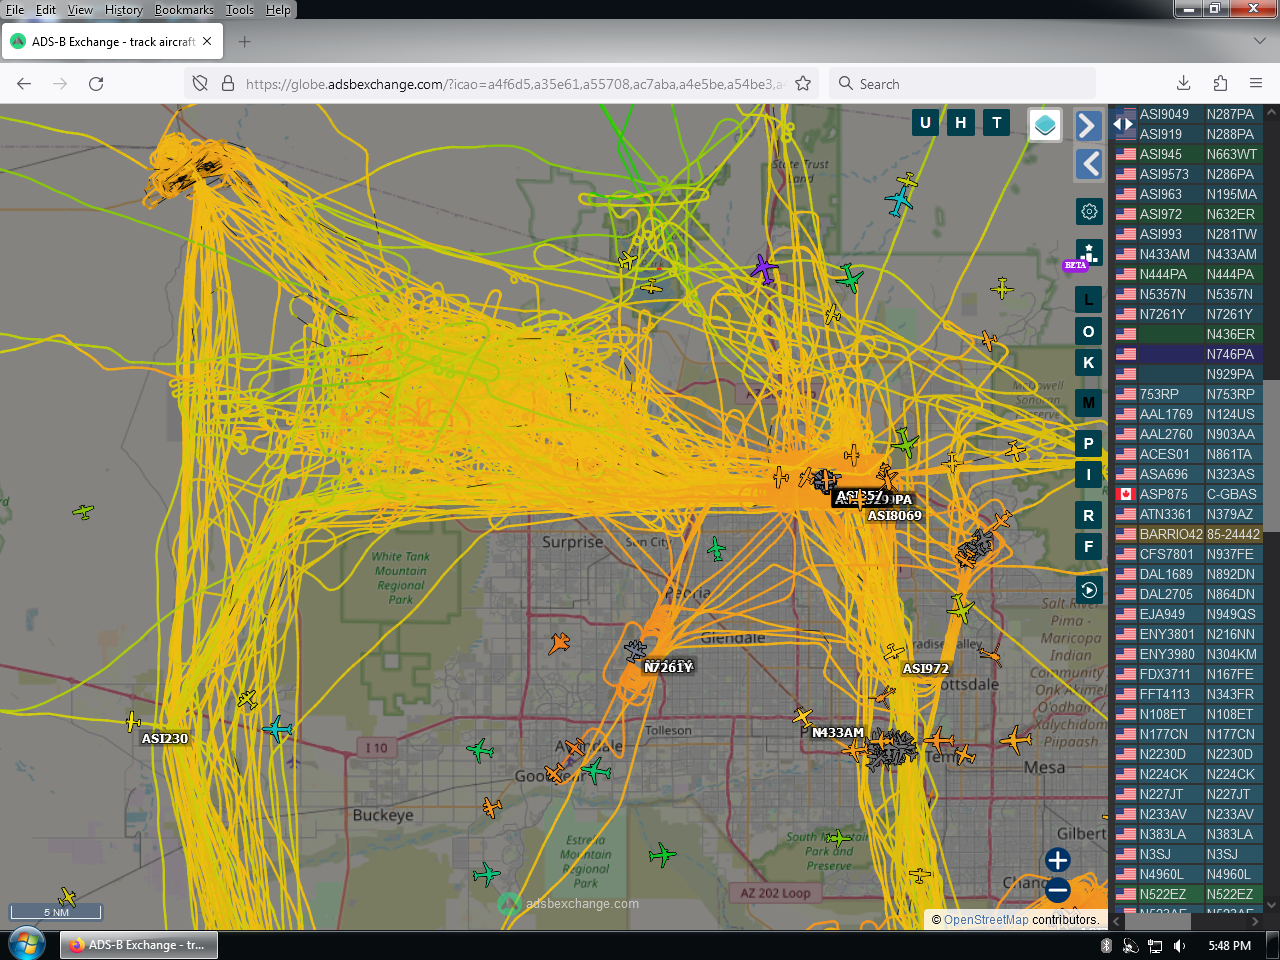Viewport: 1280px width, 960px height.
Task: Toggle the R button on map
Action: 1089,515
